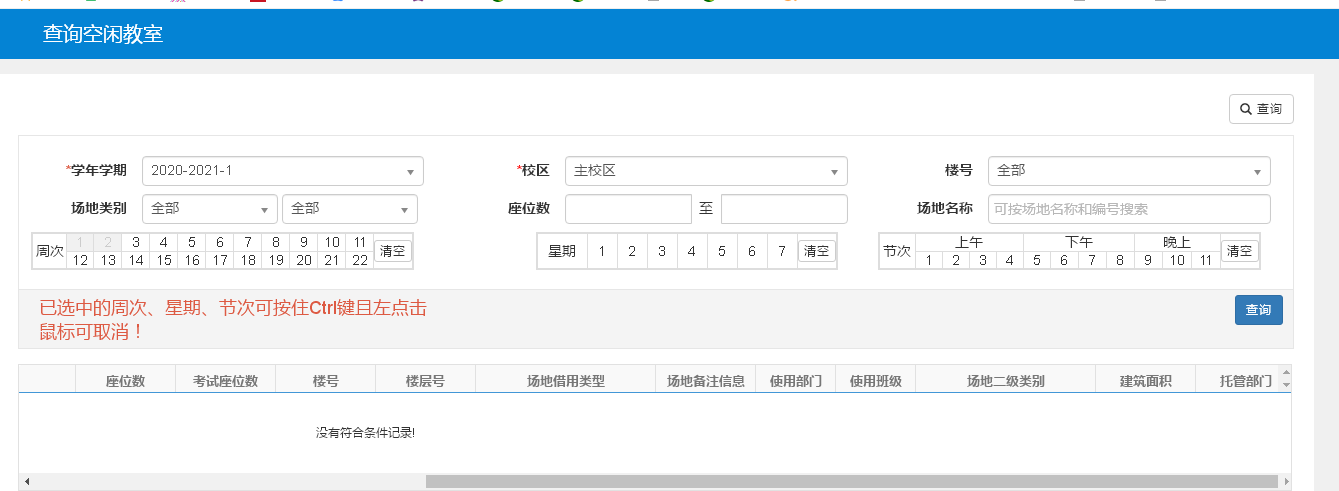Open the 学年学期 dropdown

tap(282, 171)
